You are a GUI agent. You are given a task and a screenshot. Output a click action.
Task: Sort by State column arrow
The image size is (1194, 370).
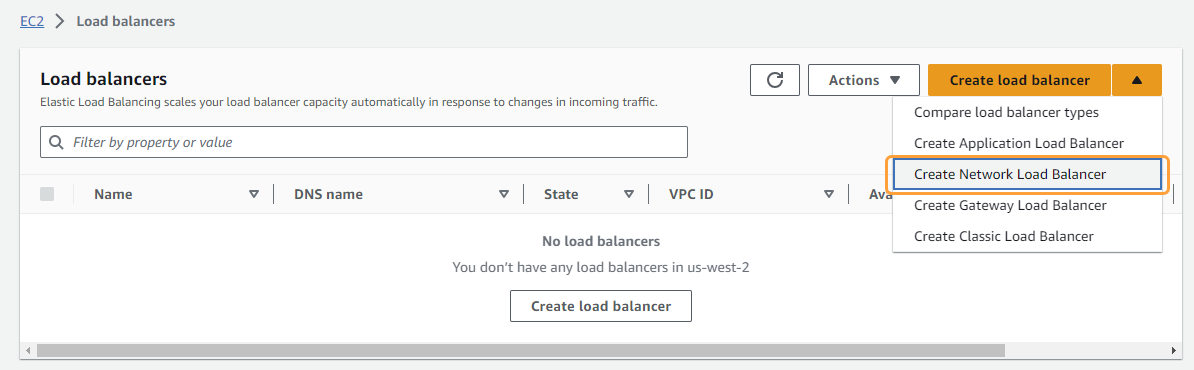click(x=629, y=194)
